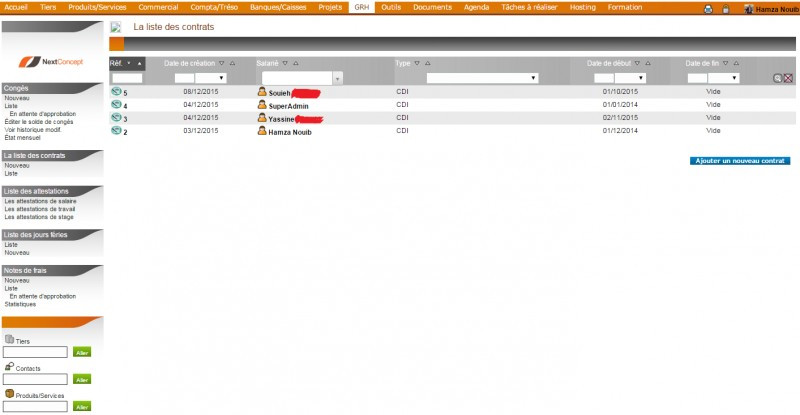
Task: Focus the Tiers search field
Action: (x=35, y=352)
